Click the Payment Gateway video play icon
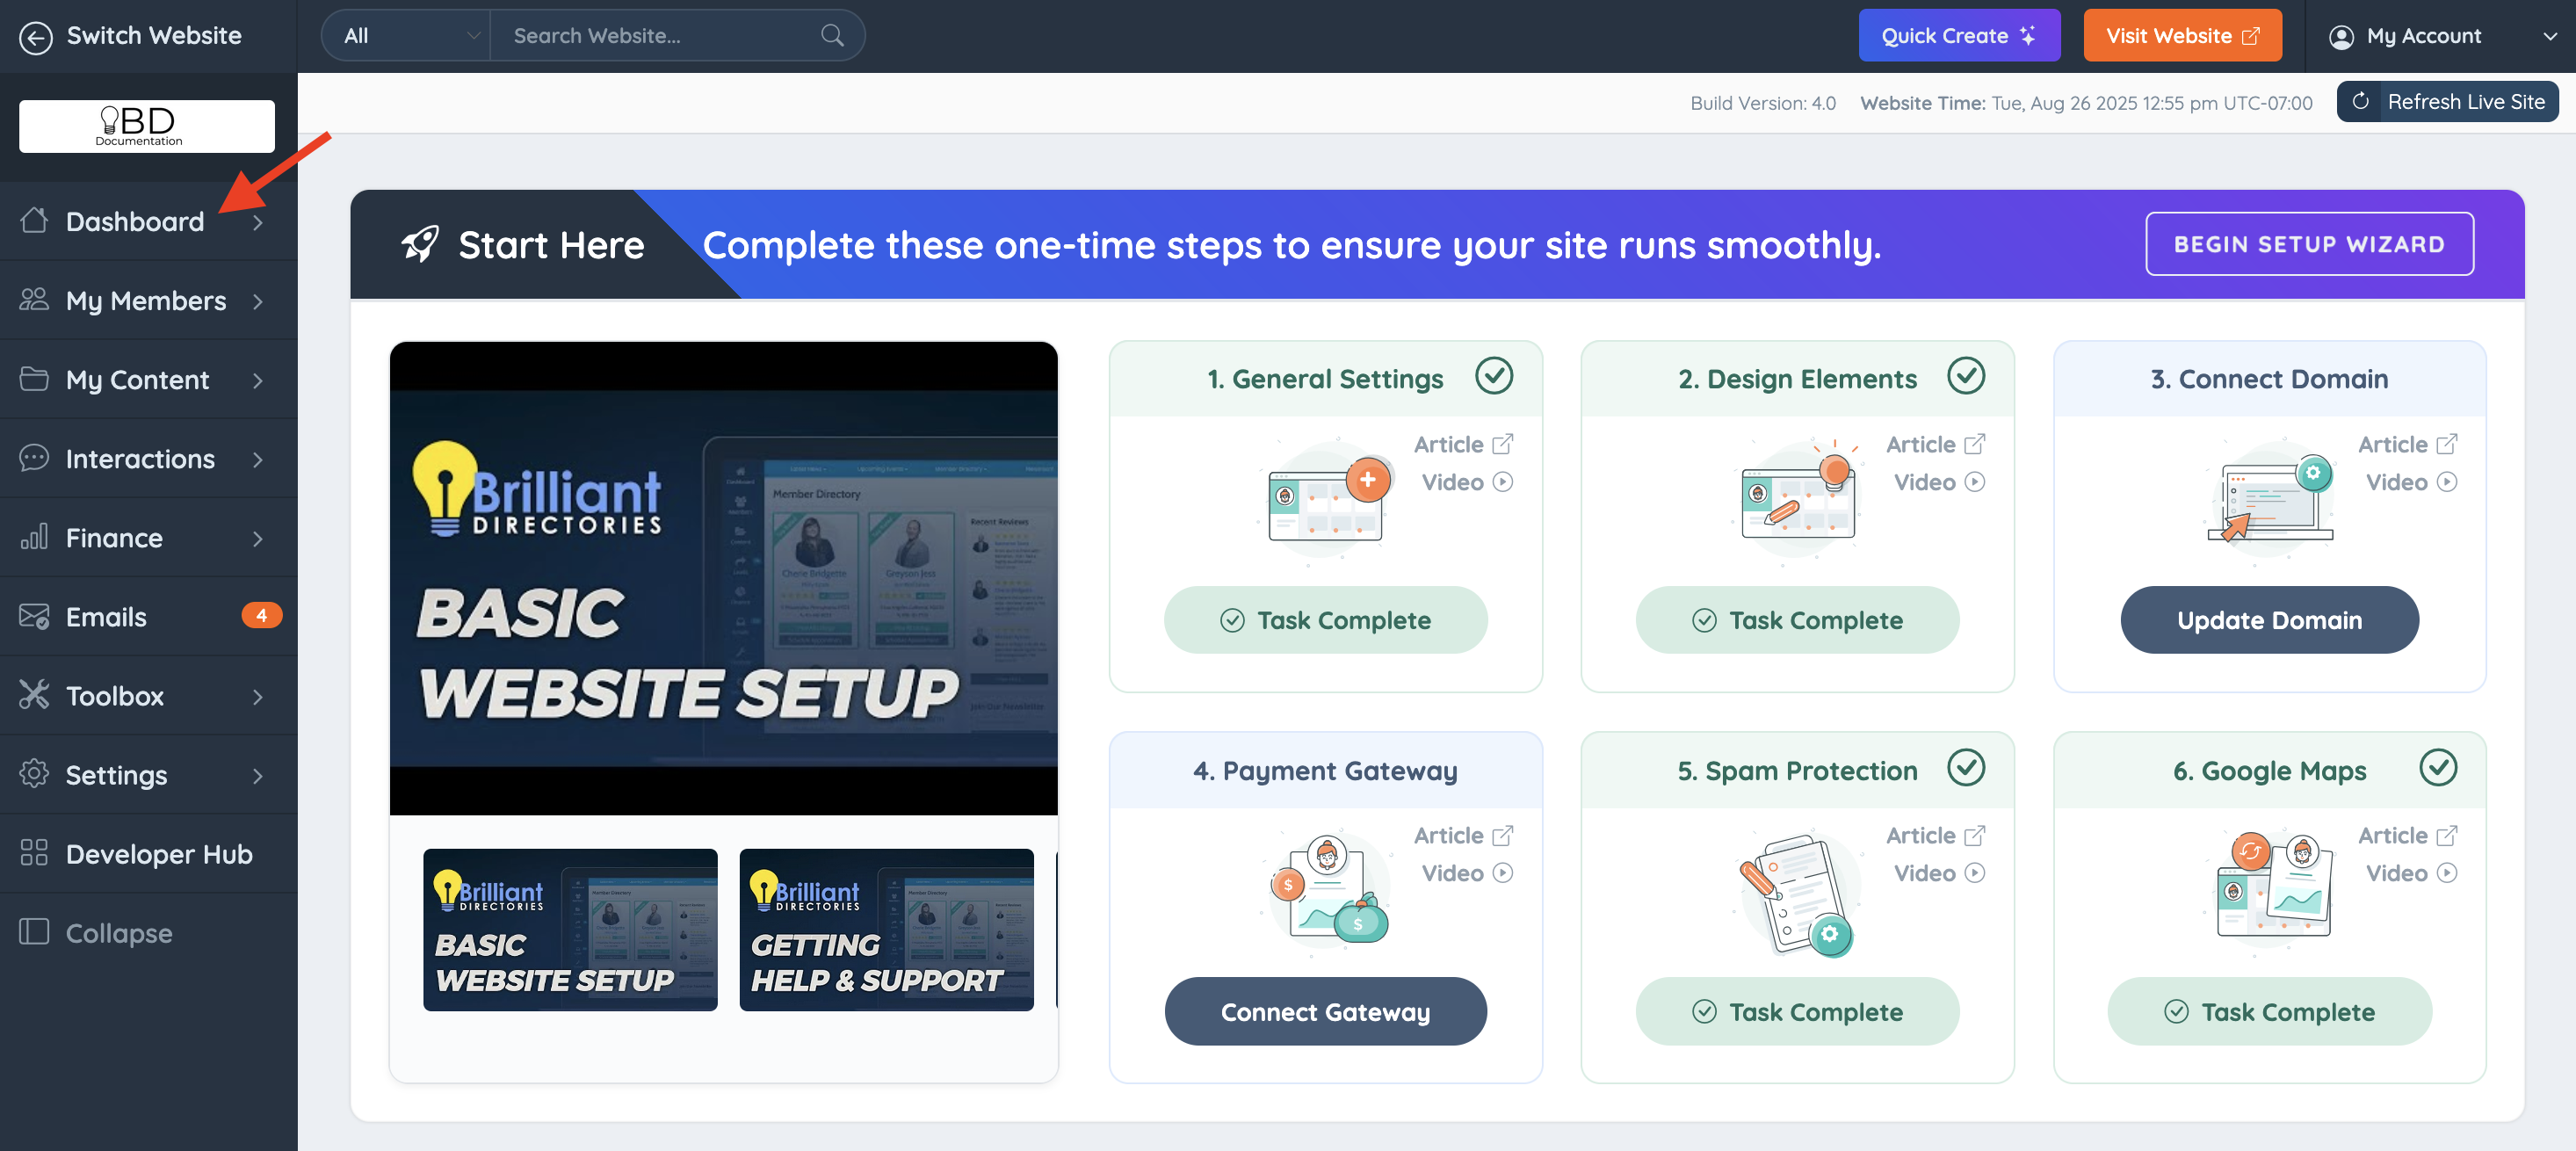Image resolution: width=2576 pixels, height=1151 pixels. 1503,873
